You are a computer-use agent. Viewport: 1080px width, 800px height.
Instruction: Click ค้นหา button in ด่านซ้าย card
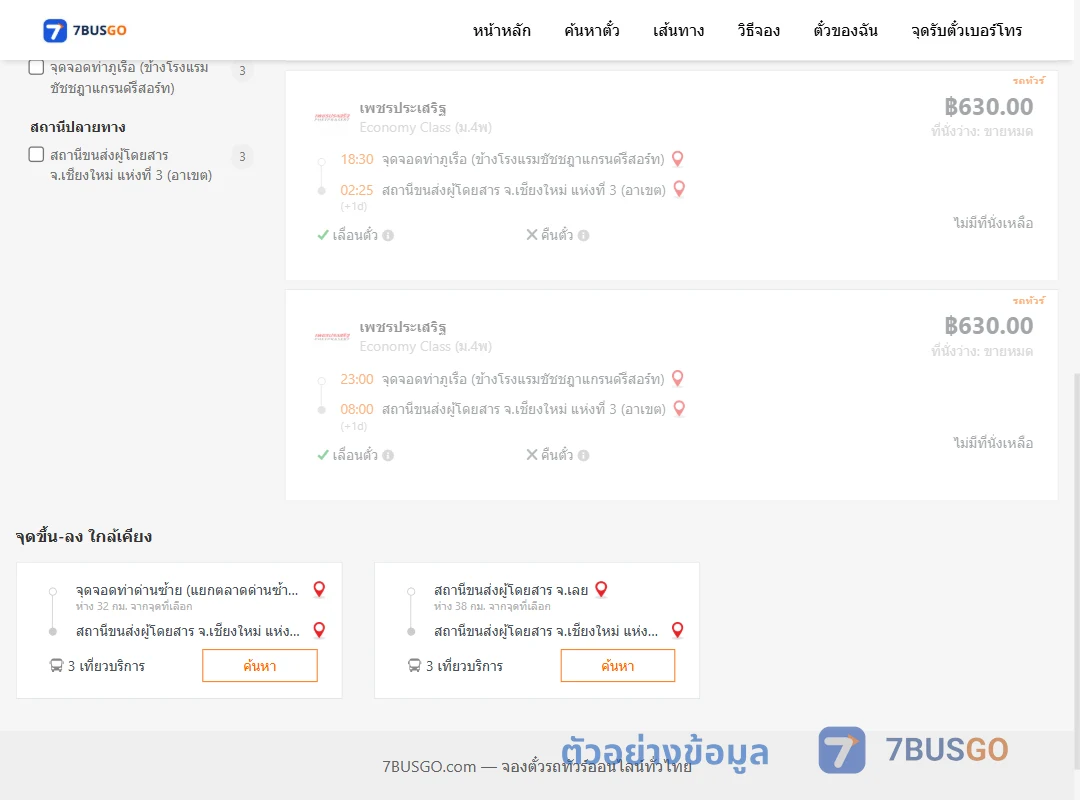(260, 666)
